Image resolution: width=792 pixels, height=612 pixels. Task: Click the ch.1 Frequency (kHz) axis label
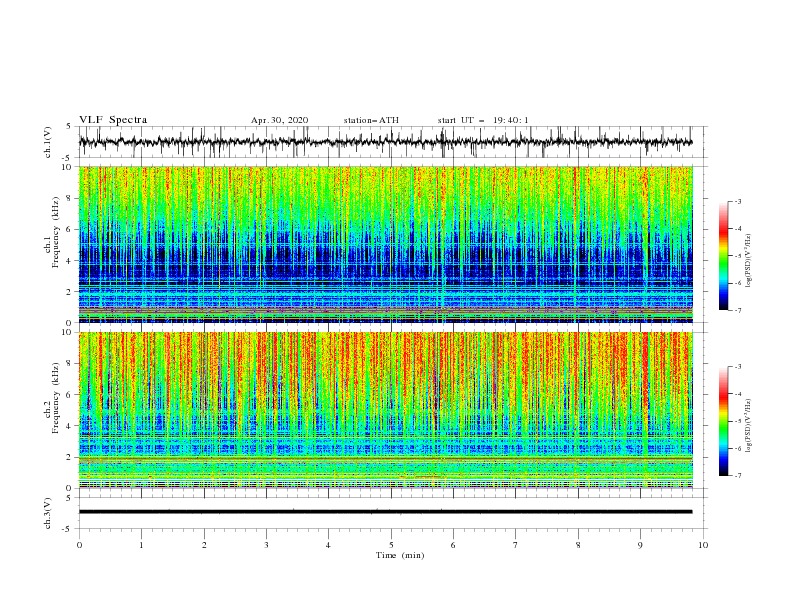pos(52,234)
